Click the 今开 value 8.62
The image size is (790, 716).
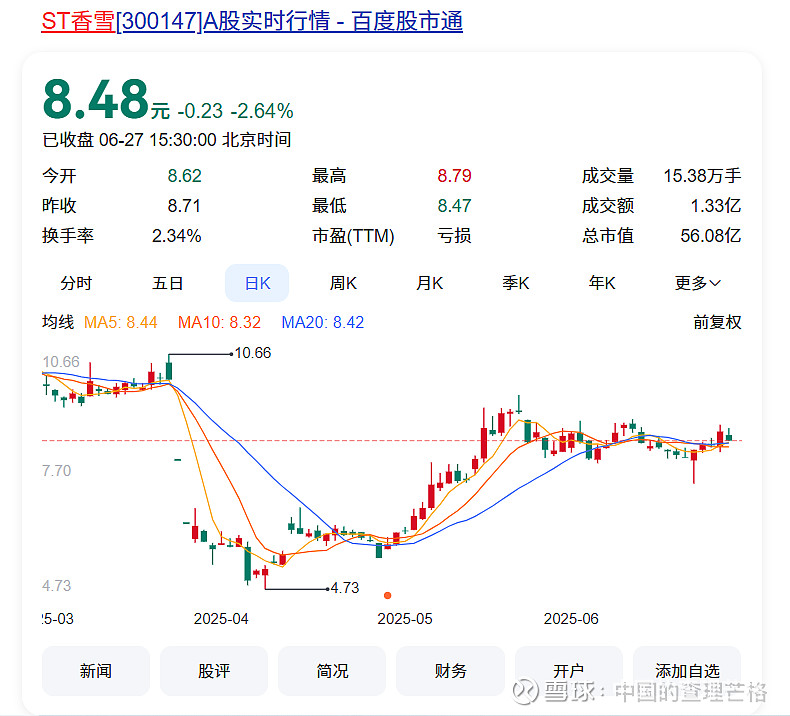pyautogui.click(x=184, y=176)
